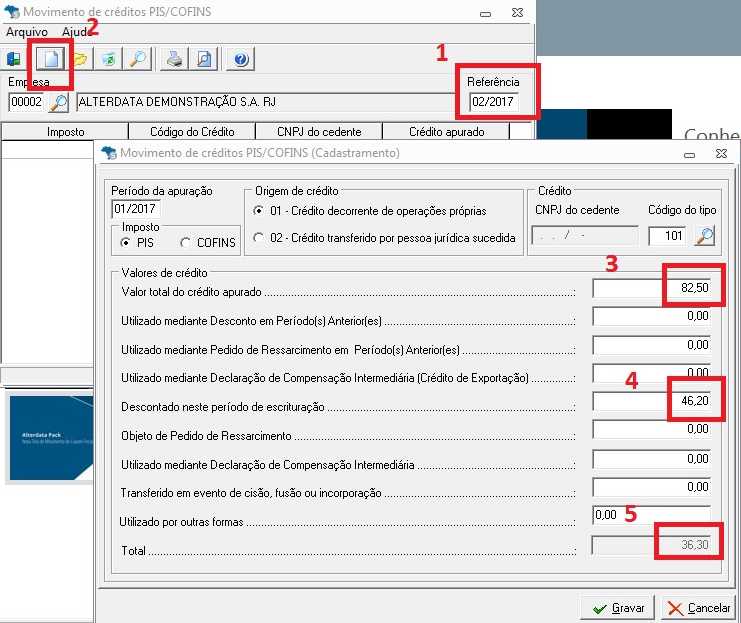The width and height of the screenshot is (741, 623).
Task: Click the Descontado neste período value 46,20
Action: coord(651,401)
